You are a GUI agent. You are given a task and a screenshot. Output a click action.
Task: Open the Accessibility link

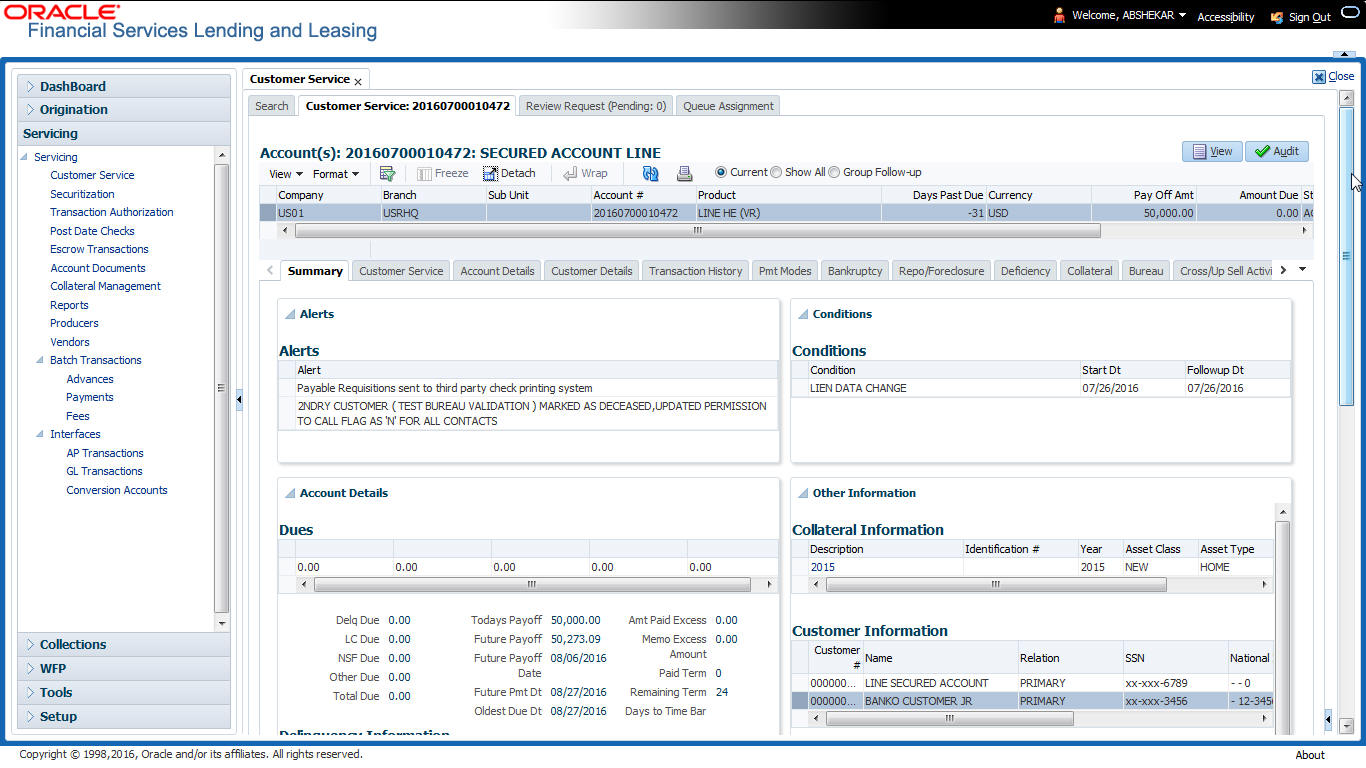(1226, 17)
